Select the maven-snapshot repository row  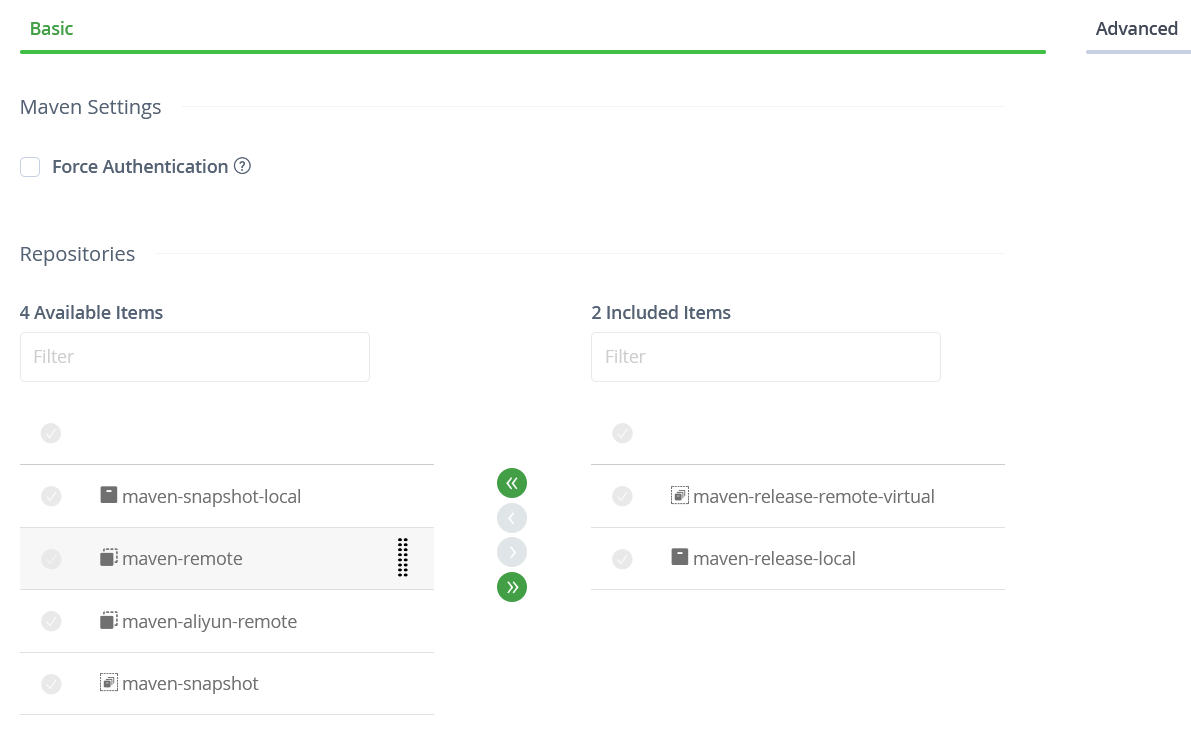(x=190, y=684)
